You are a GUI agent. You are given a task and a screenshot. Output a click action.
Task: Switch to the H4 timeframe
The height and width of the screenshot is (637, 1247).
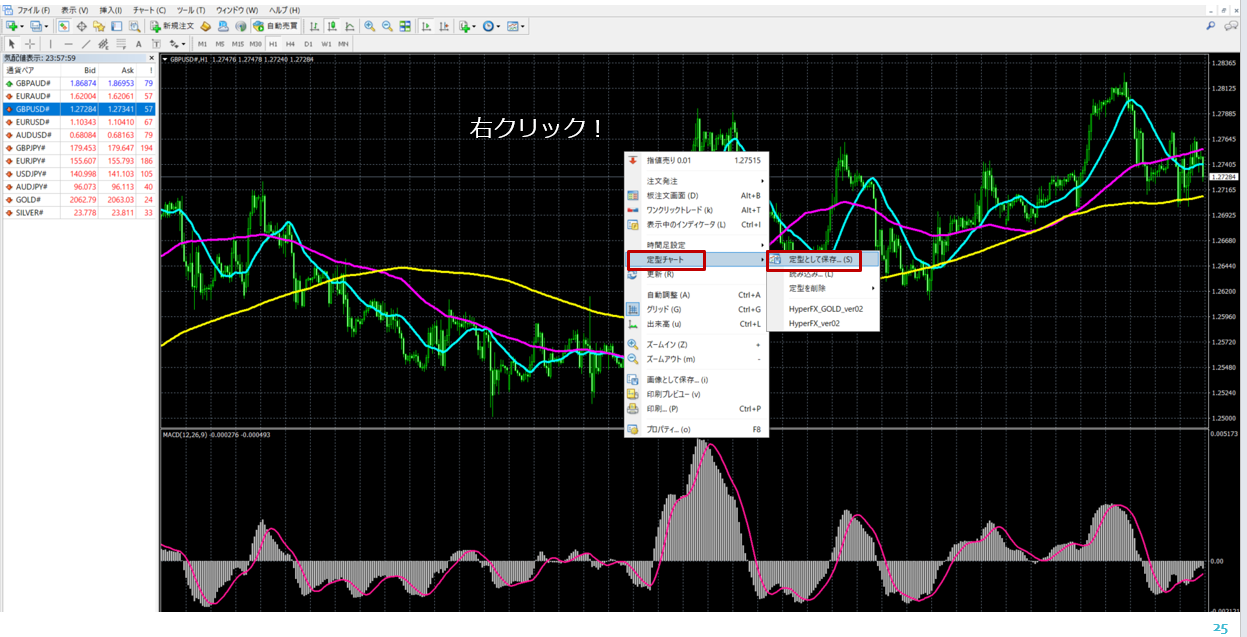coord(290,44)
